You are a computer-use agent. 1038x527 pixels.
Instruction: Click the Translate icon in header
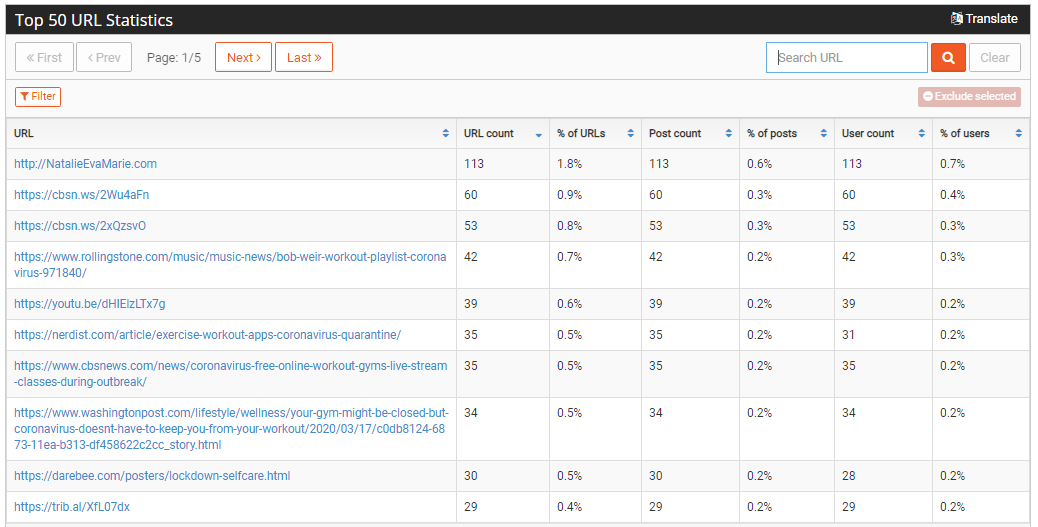coord(957,19)
